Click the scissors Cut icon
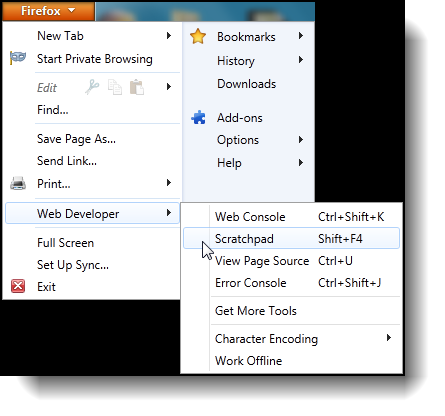 coord(92,87)
